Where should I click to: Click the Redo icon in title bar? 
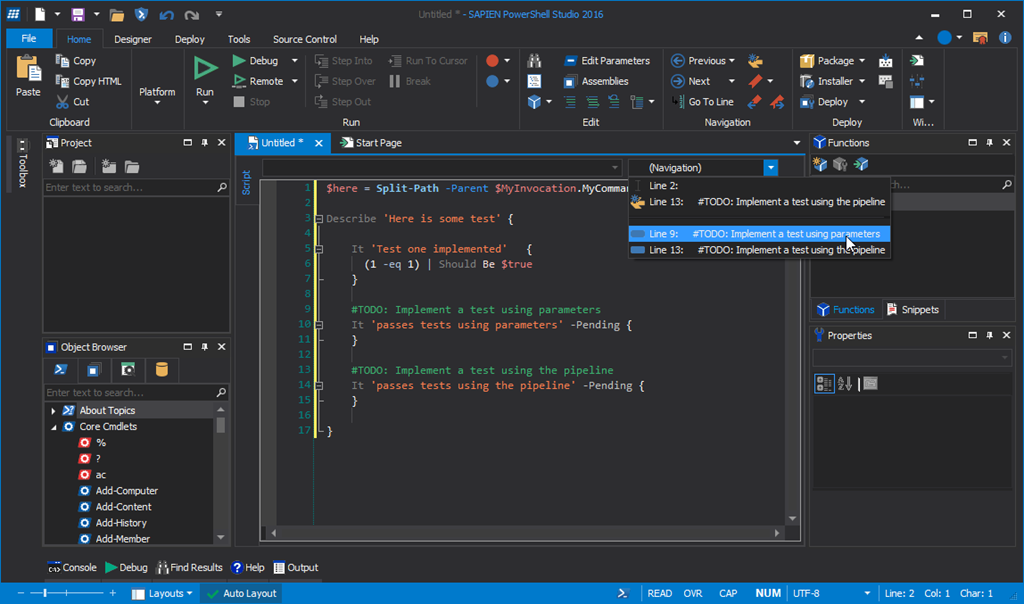(x=191, y=14)
